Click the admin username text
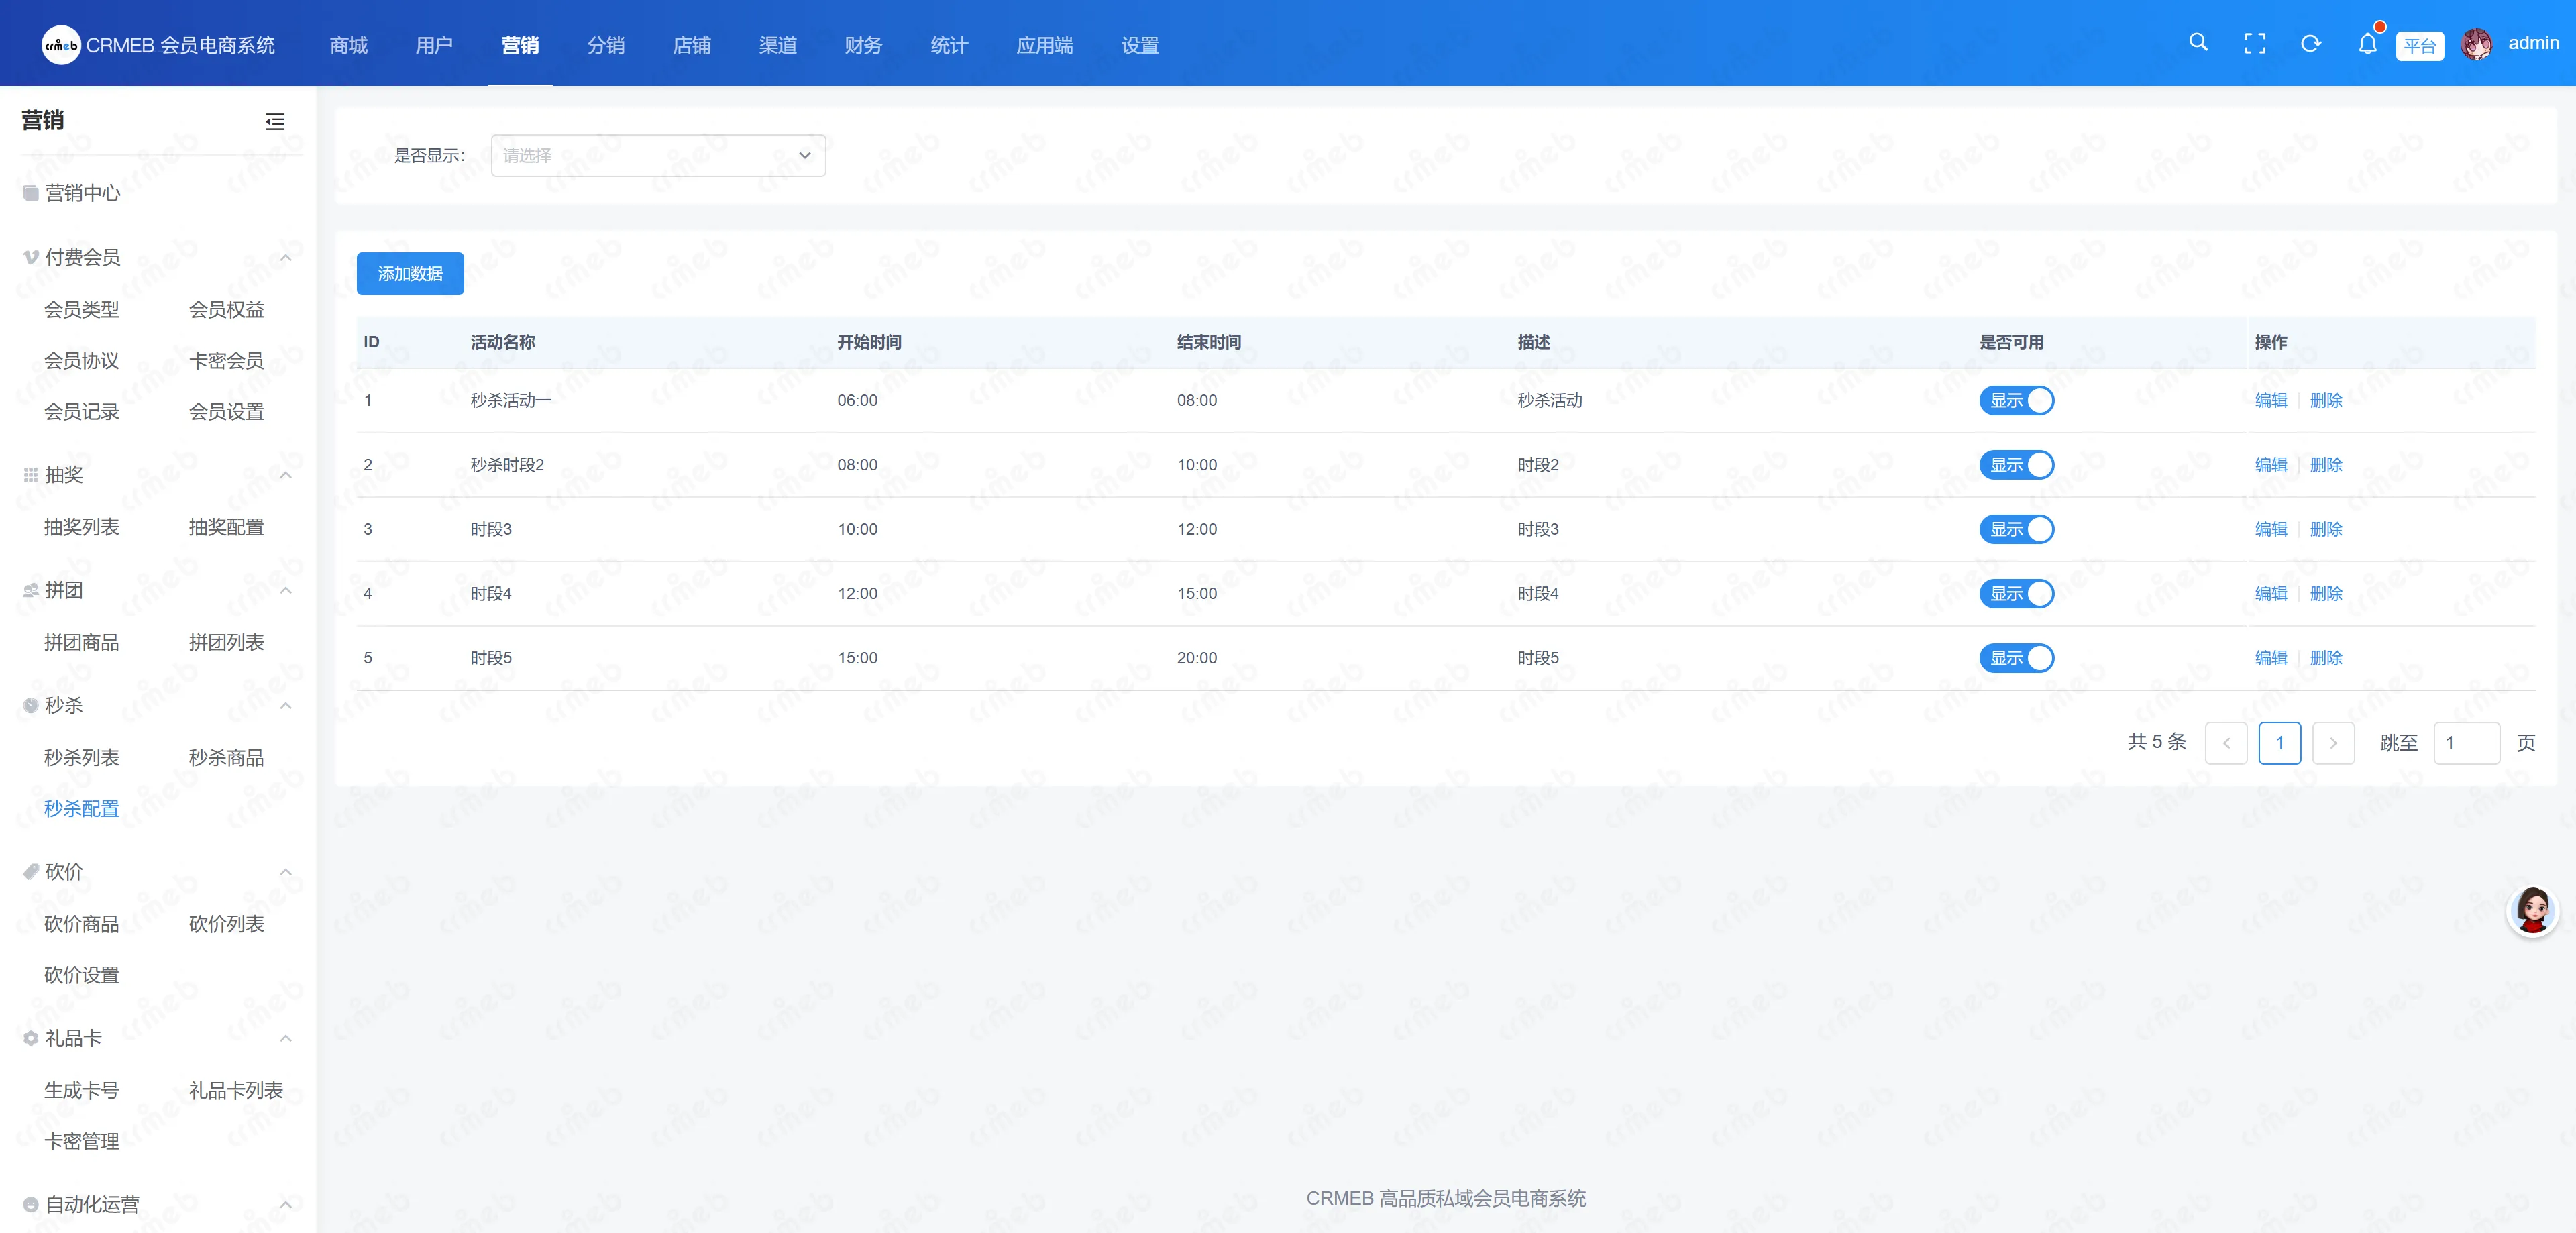2576x1233 pixels. 2533,43
